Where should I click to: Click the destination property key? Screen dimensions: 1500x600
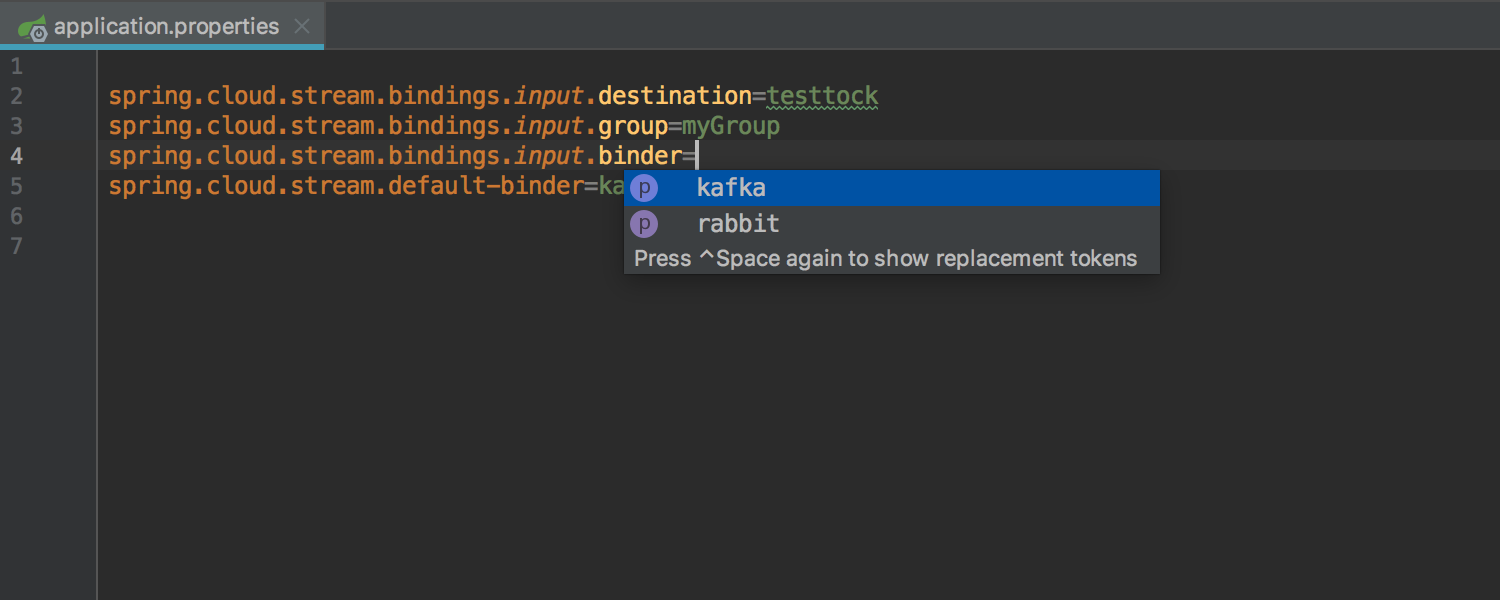click(675, 97)
